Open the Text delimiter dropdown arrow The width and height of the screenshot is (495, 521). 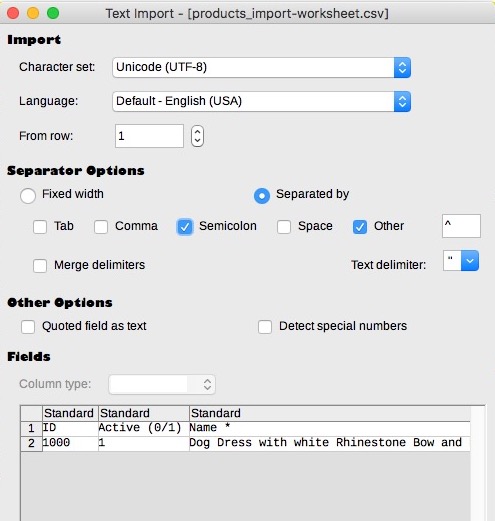[x=470, y=261]
